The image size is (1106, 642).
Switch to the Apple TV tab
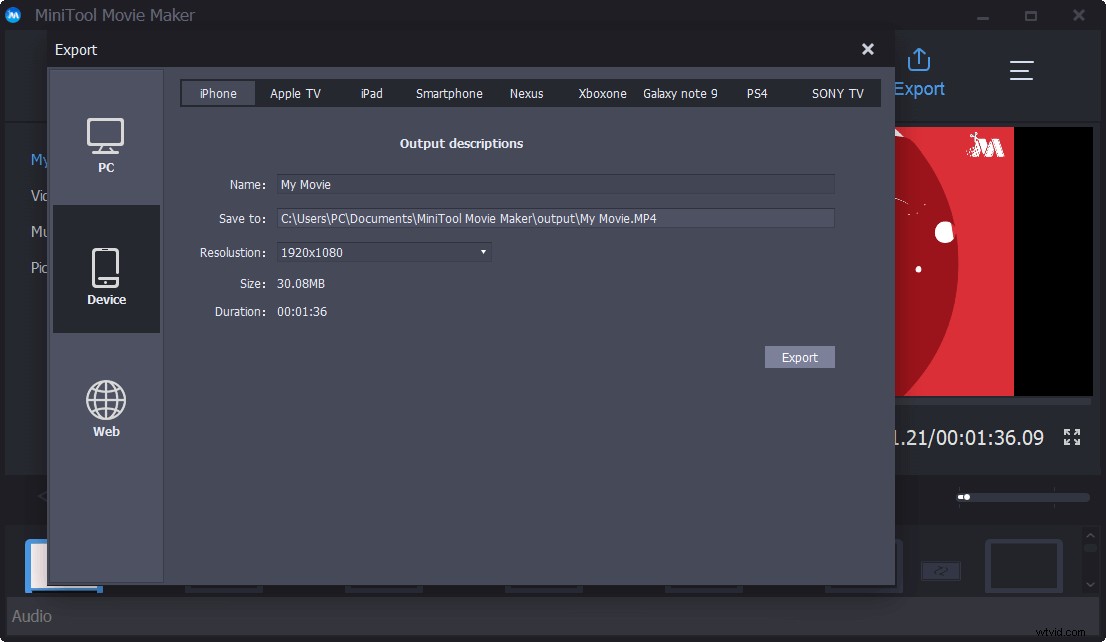[295, 92]
